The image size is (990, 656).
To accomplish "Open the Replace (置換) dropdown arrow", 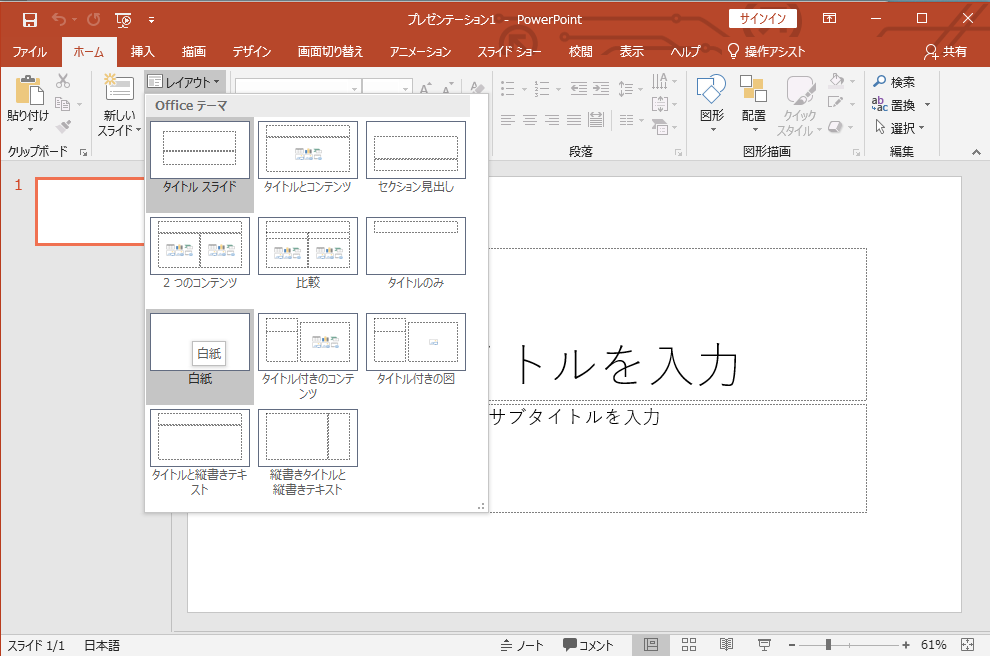I will point(927,105).
